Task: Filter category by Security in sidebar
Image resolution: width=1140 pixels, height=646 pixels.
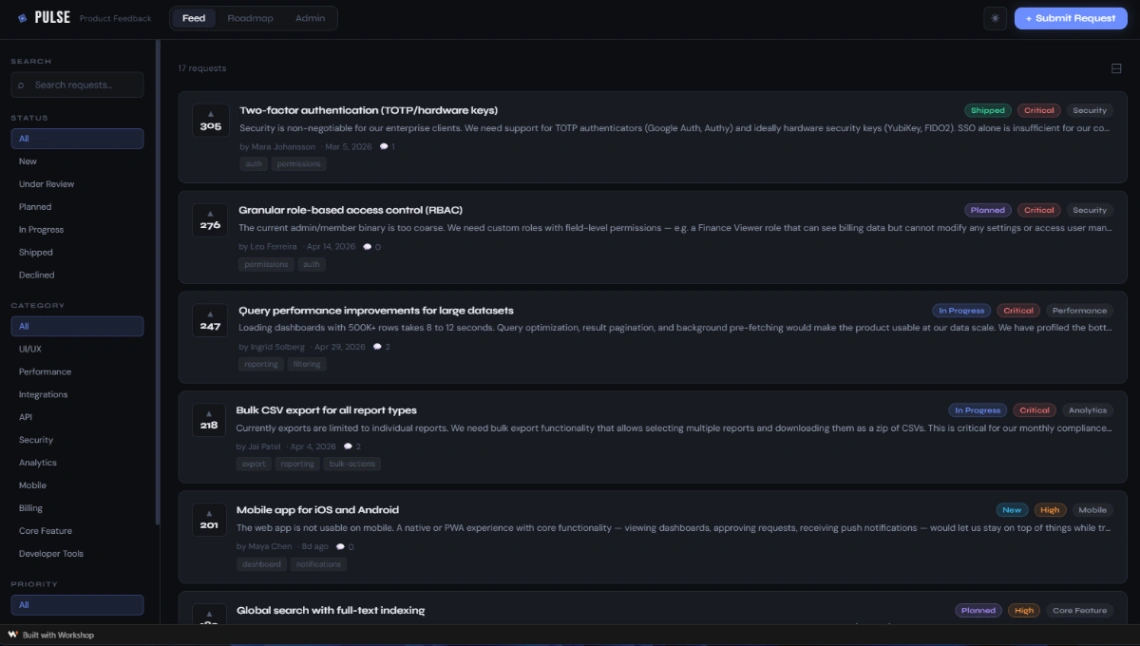Action: pos(77,440)
